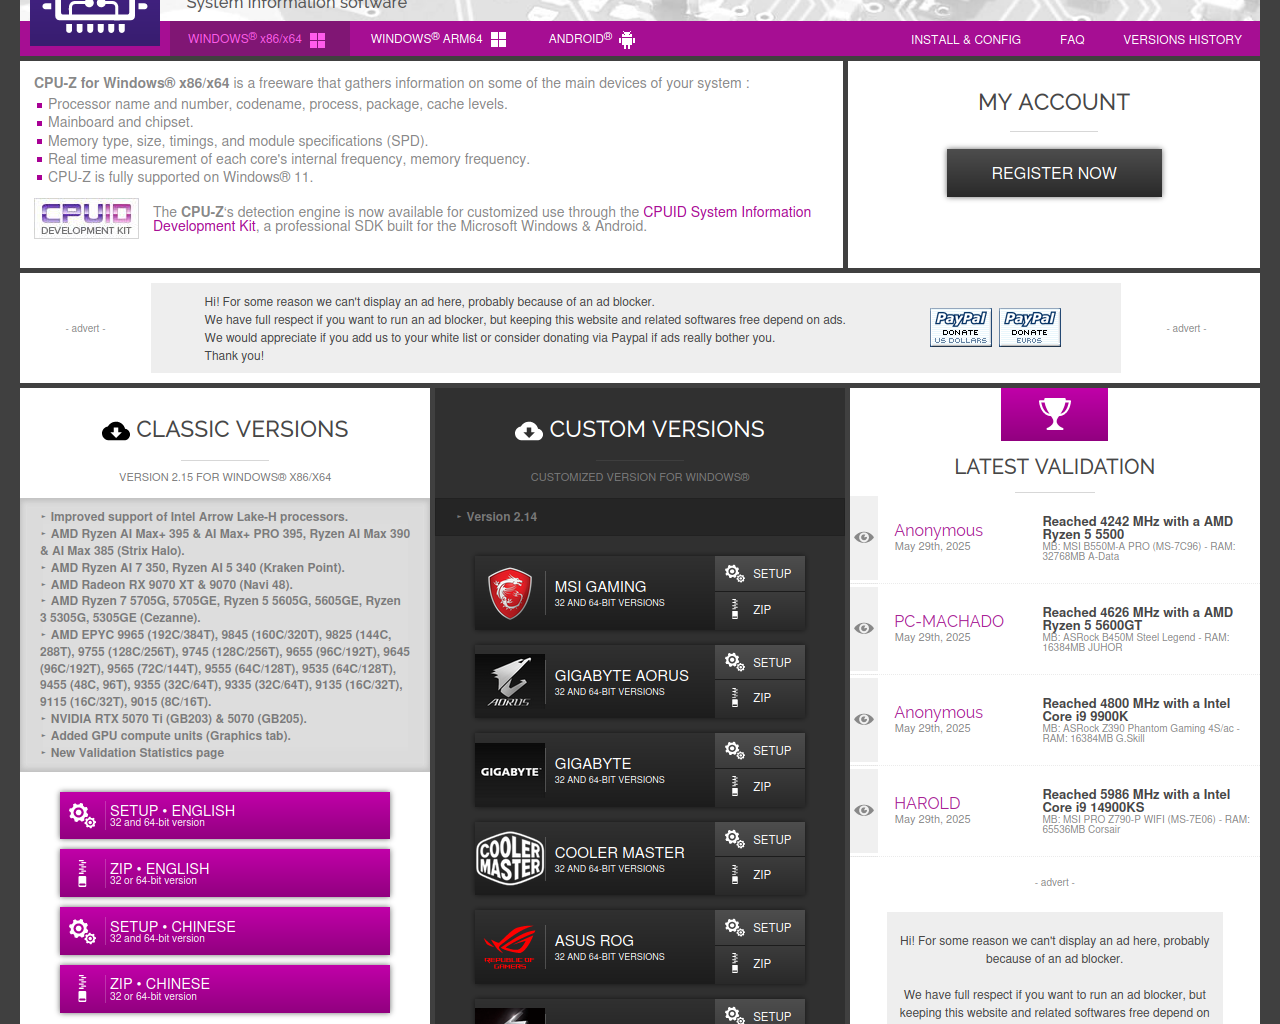
Task: Switch to the Android tab
Action: (x=592, y=39)
